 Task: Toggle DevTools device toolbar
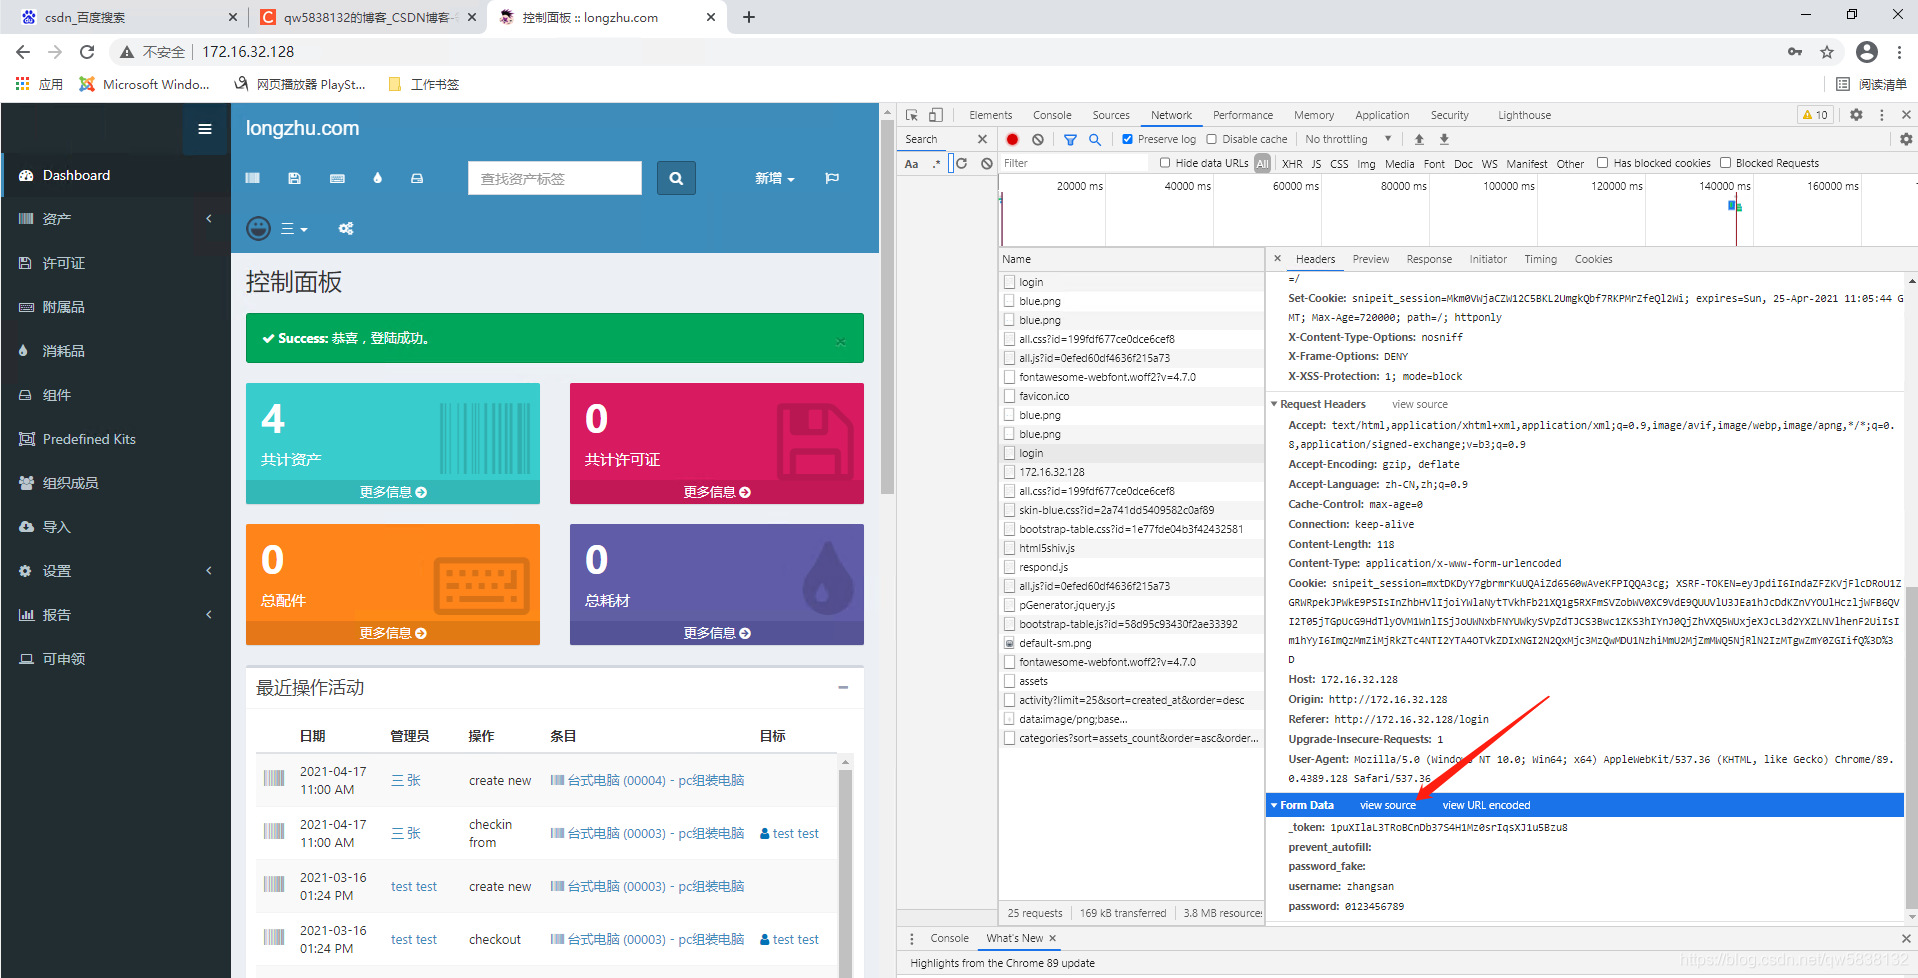tap(936, 115)
